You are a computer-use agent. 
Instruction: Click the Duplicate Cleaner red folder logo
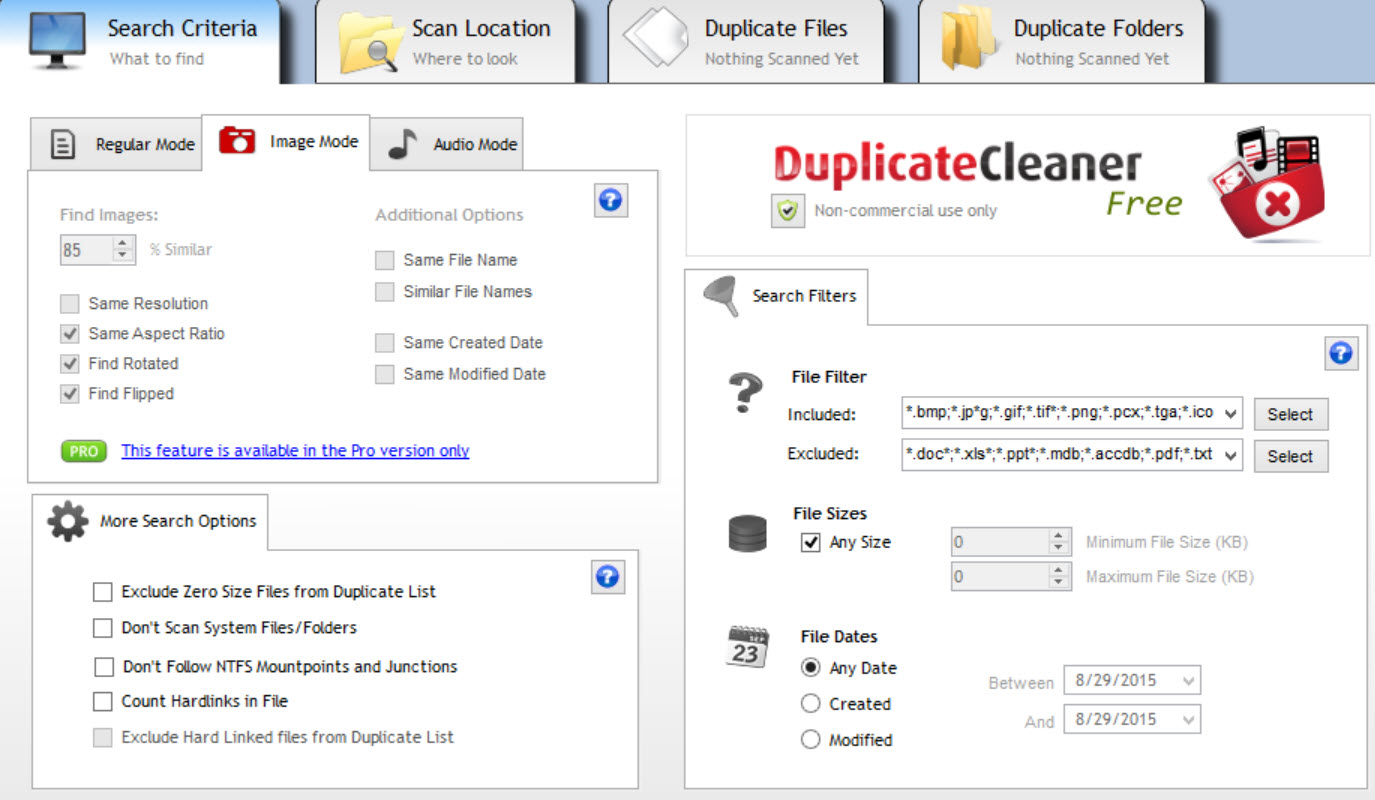click(1268, 185)
